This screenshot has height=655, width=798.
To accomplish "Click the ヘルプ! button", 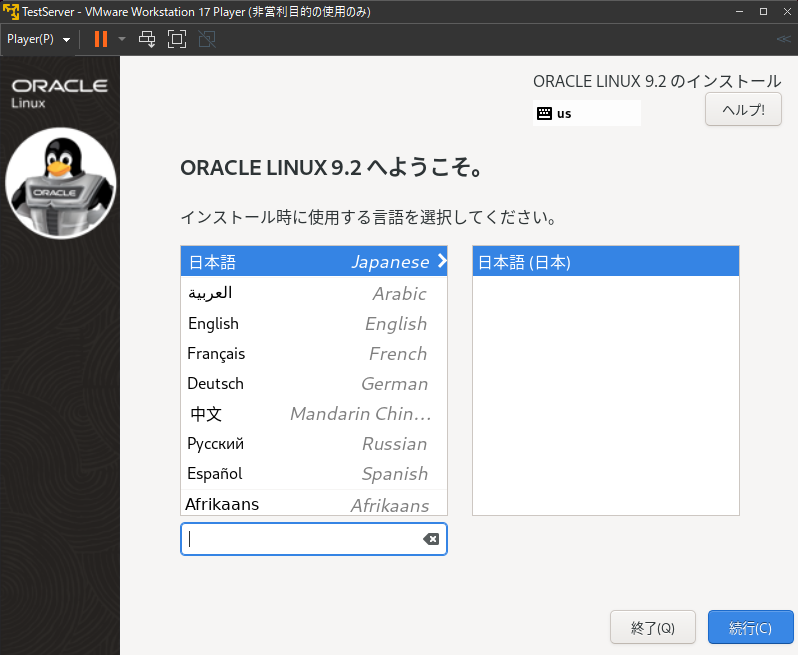I will tap(743, 109).
